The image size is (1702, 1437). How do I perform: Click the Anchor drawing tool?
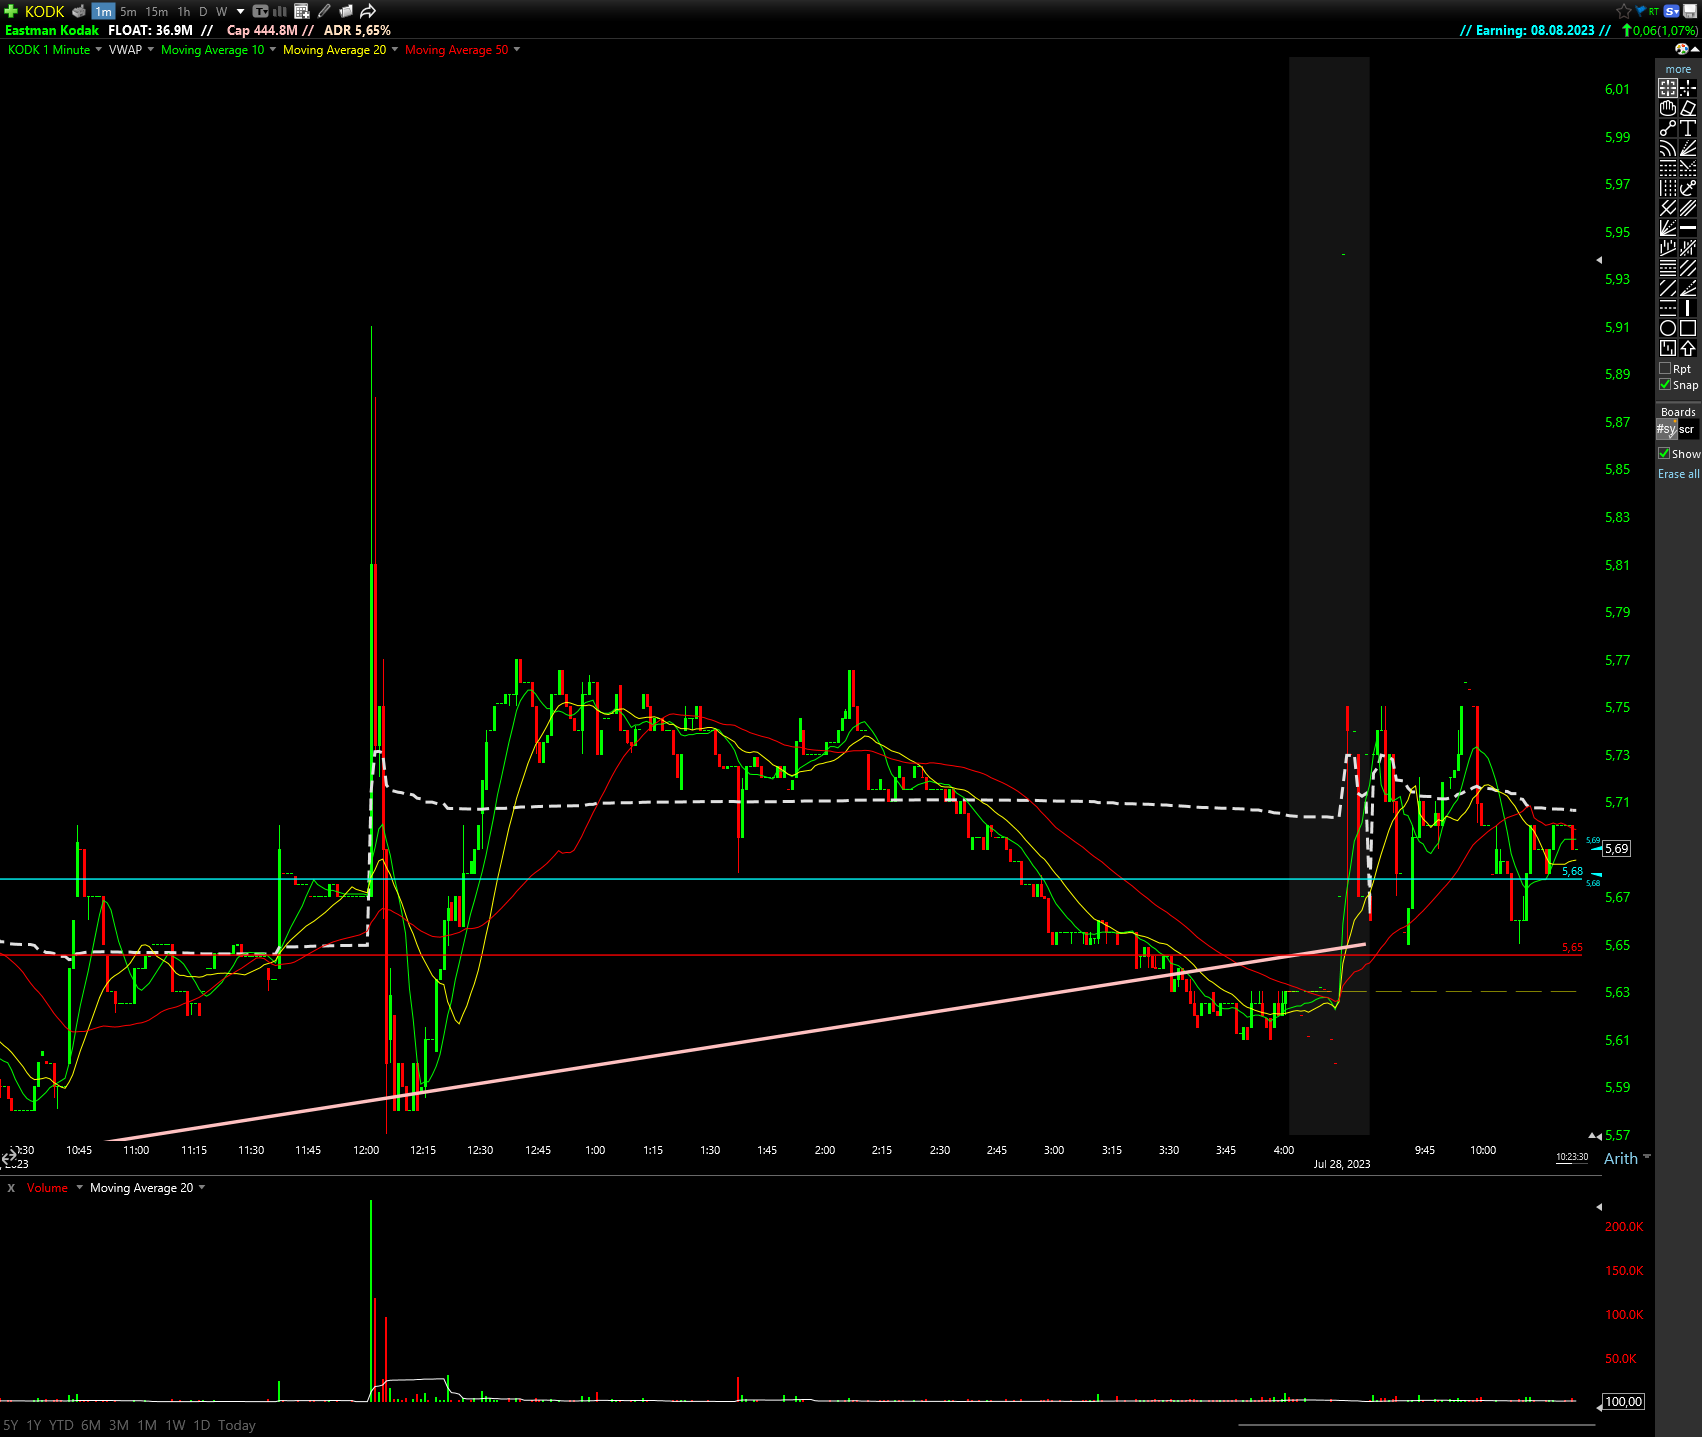pyautogui.click(x=1688, y=188)
